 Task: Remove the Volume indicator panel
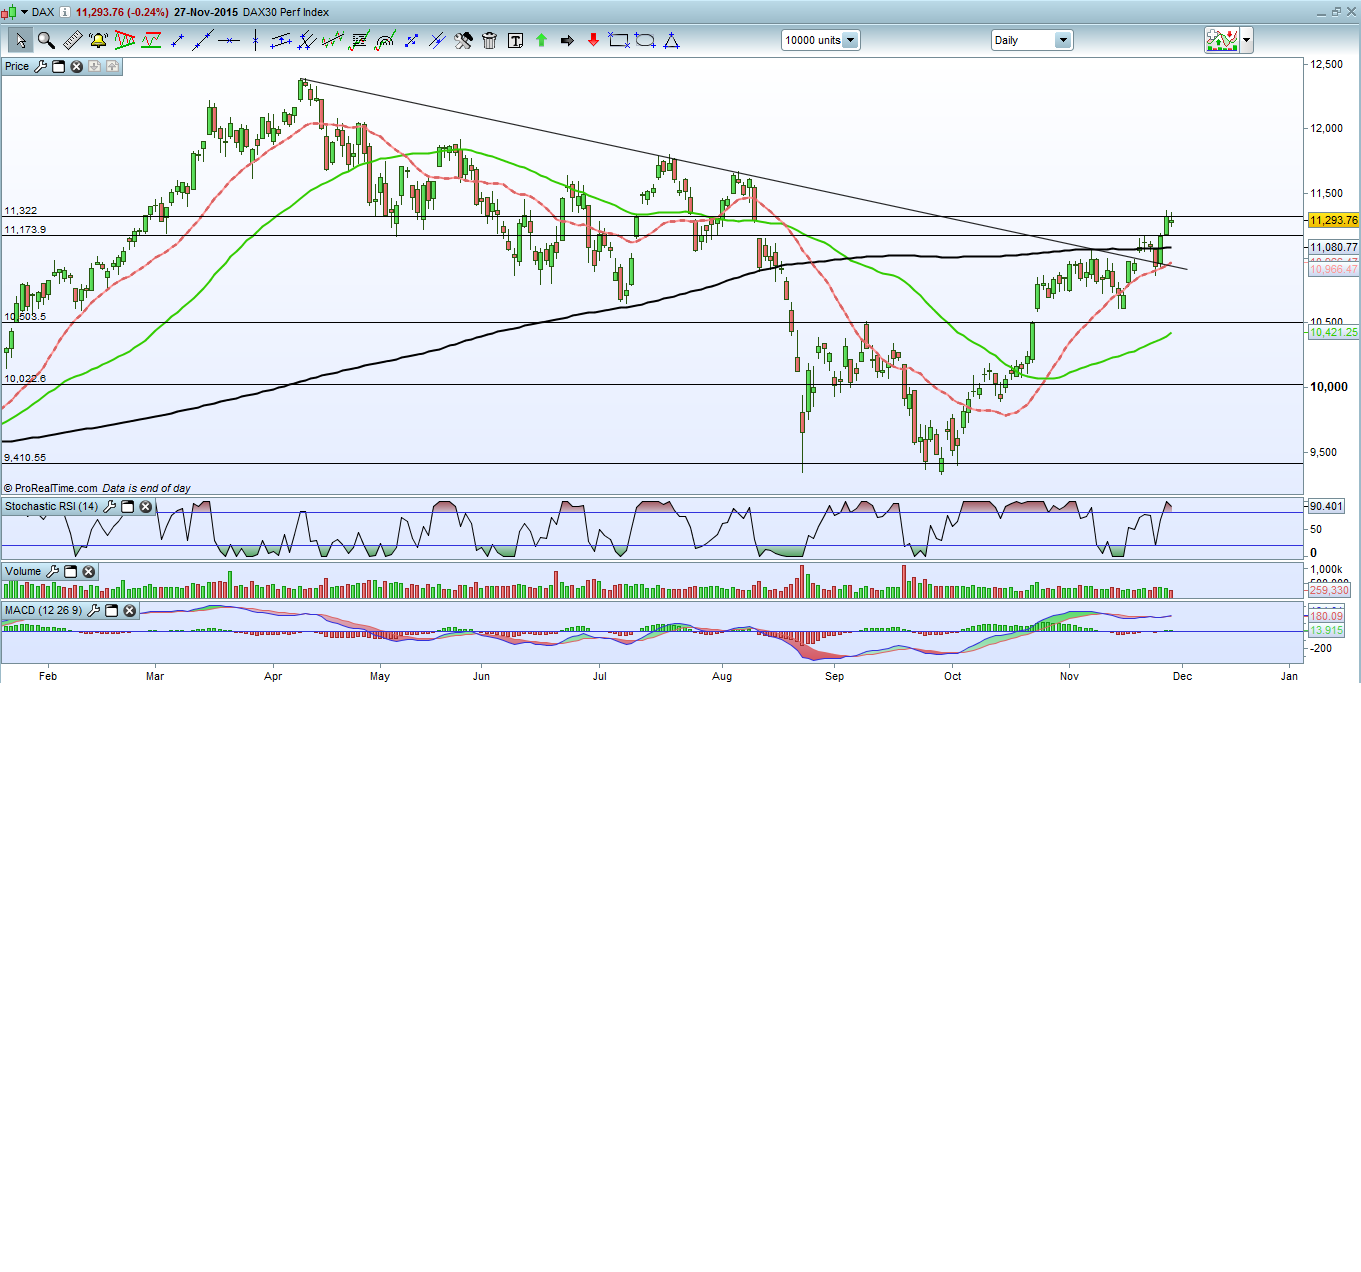(x=88, y=572)
